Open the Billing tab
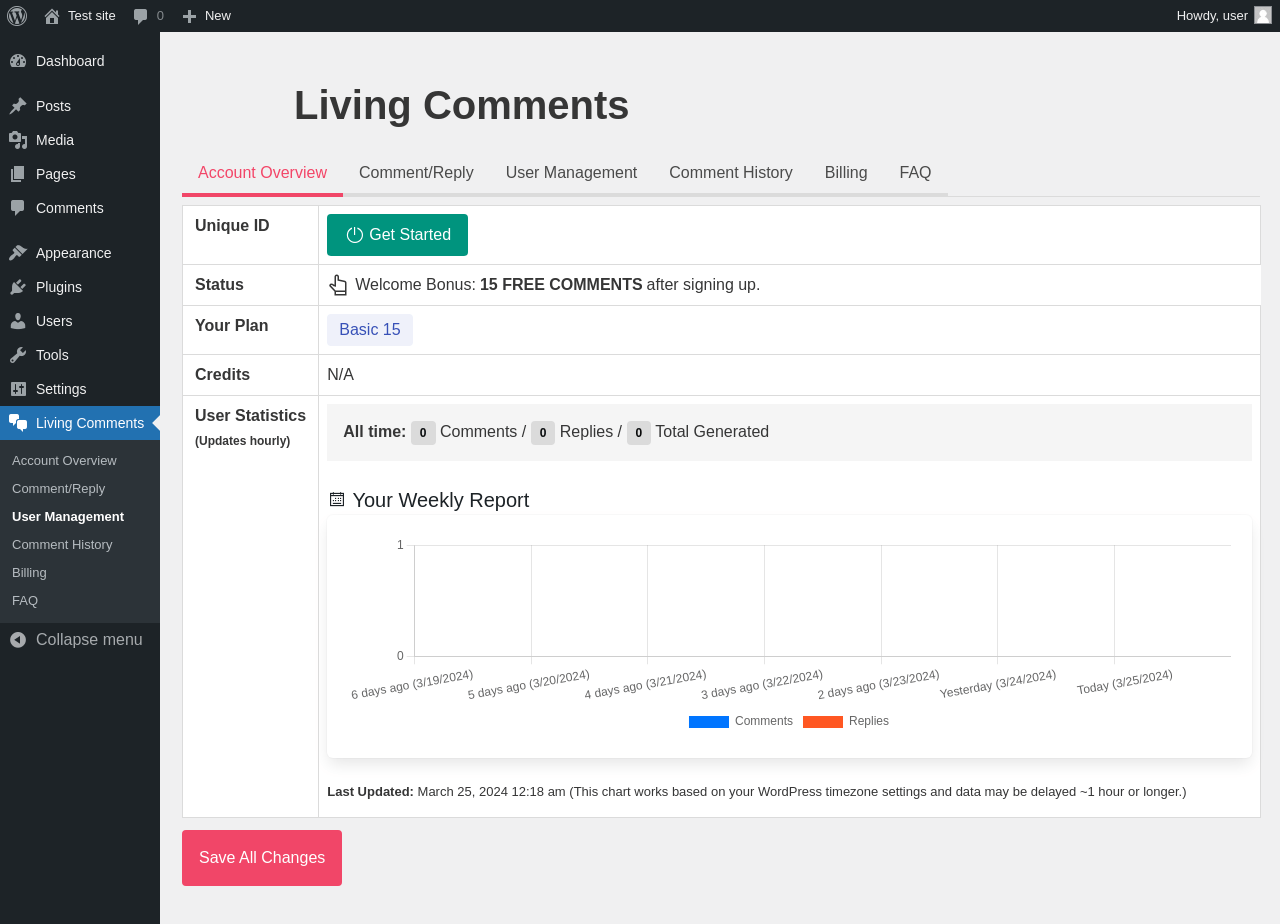Image resolution: width=1280 pixels, height=924 pixels. click(x=846, y=173)
